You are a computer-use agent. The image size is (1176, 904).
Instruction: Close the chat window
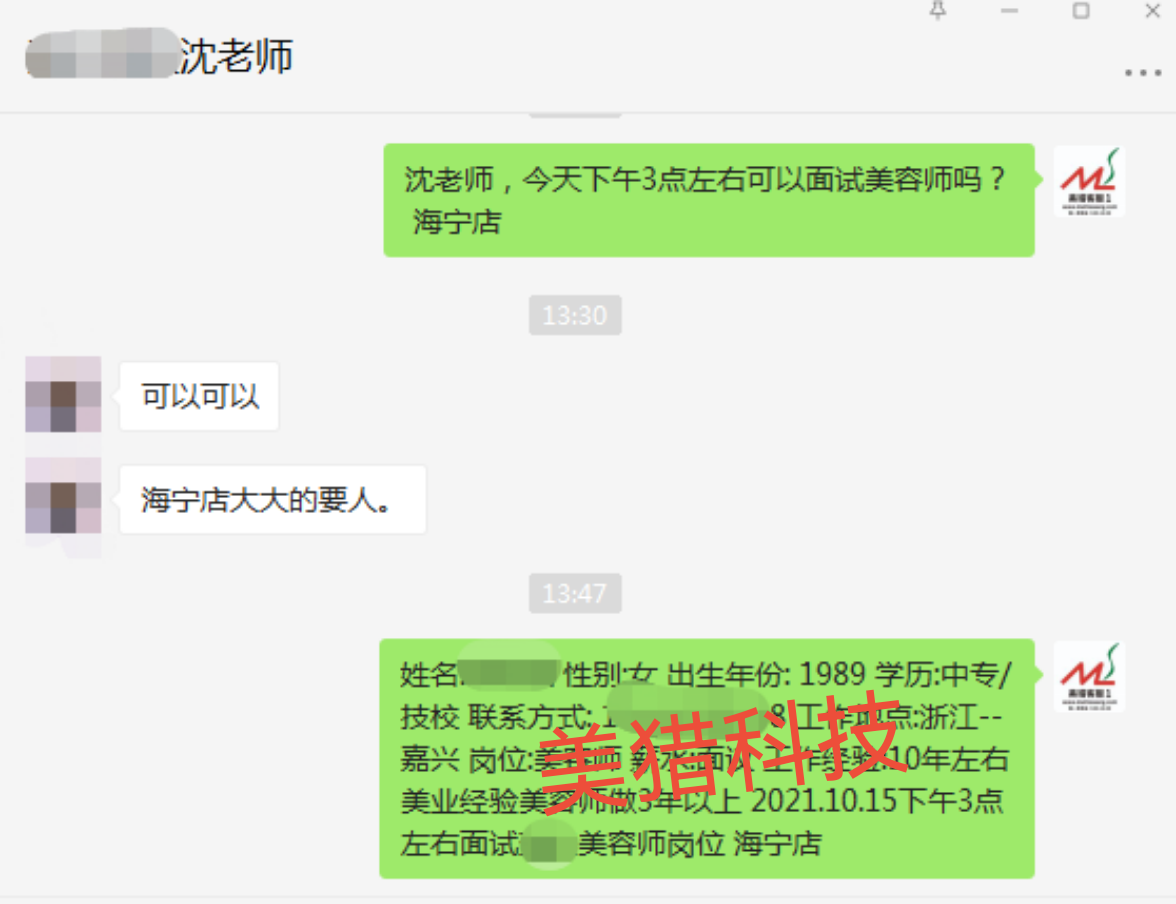point(1153,11)
